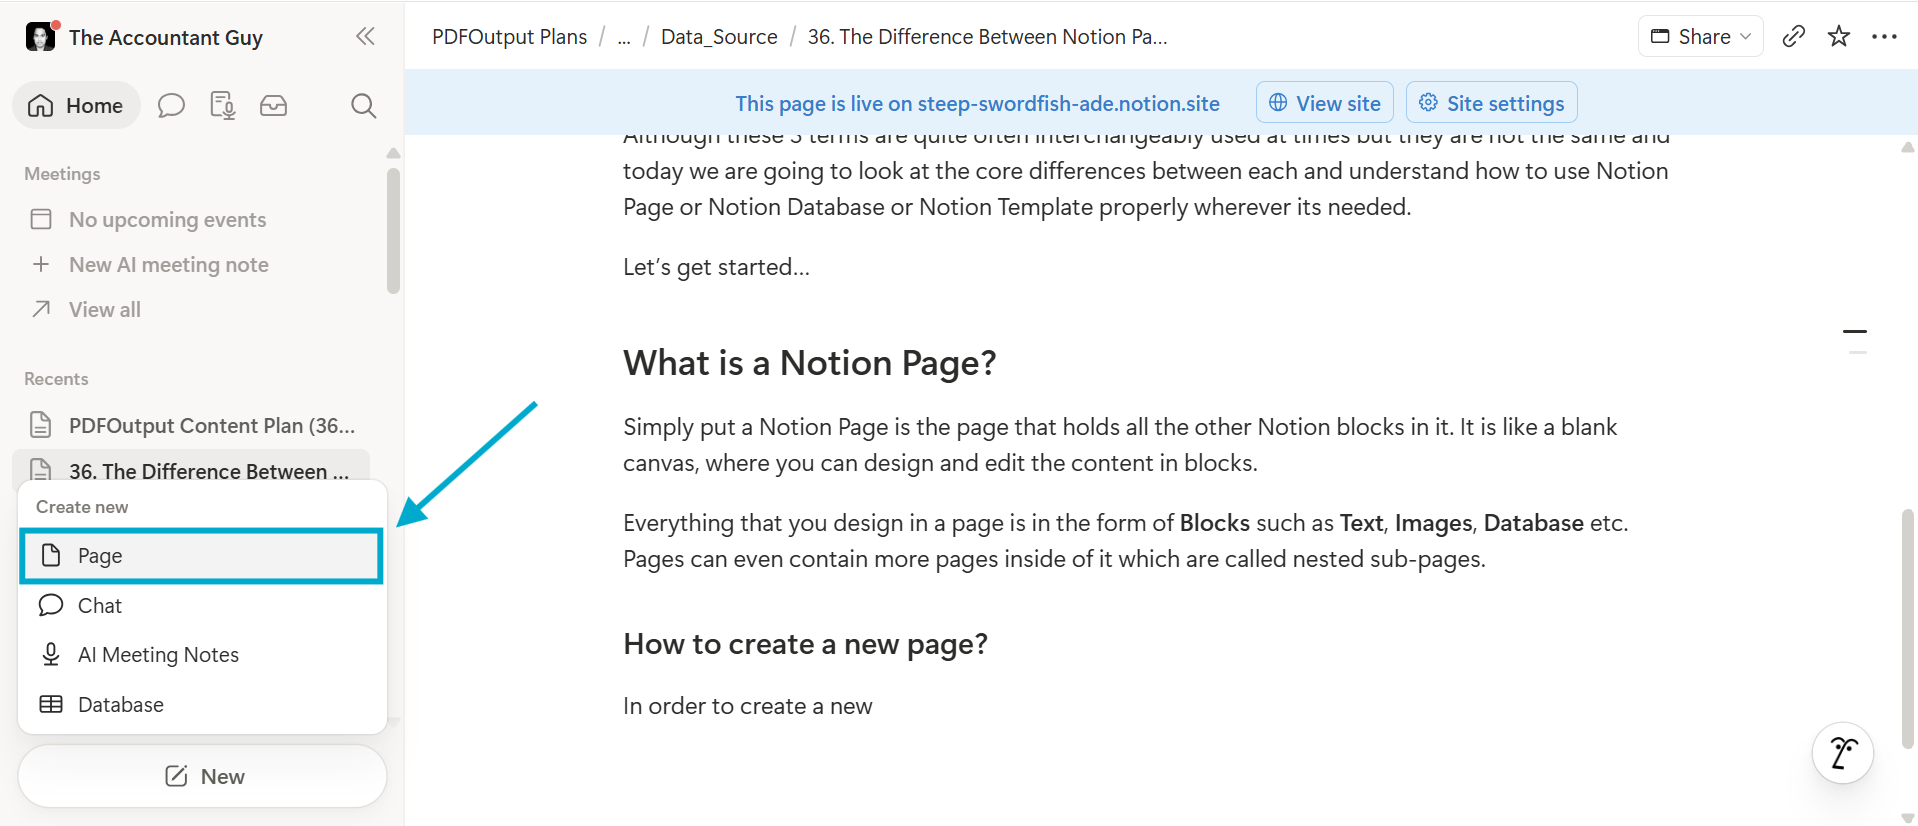Add page to favorites with star icon

point(1838,37)
